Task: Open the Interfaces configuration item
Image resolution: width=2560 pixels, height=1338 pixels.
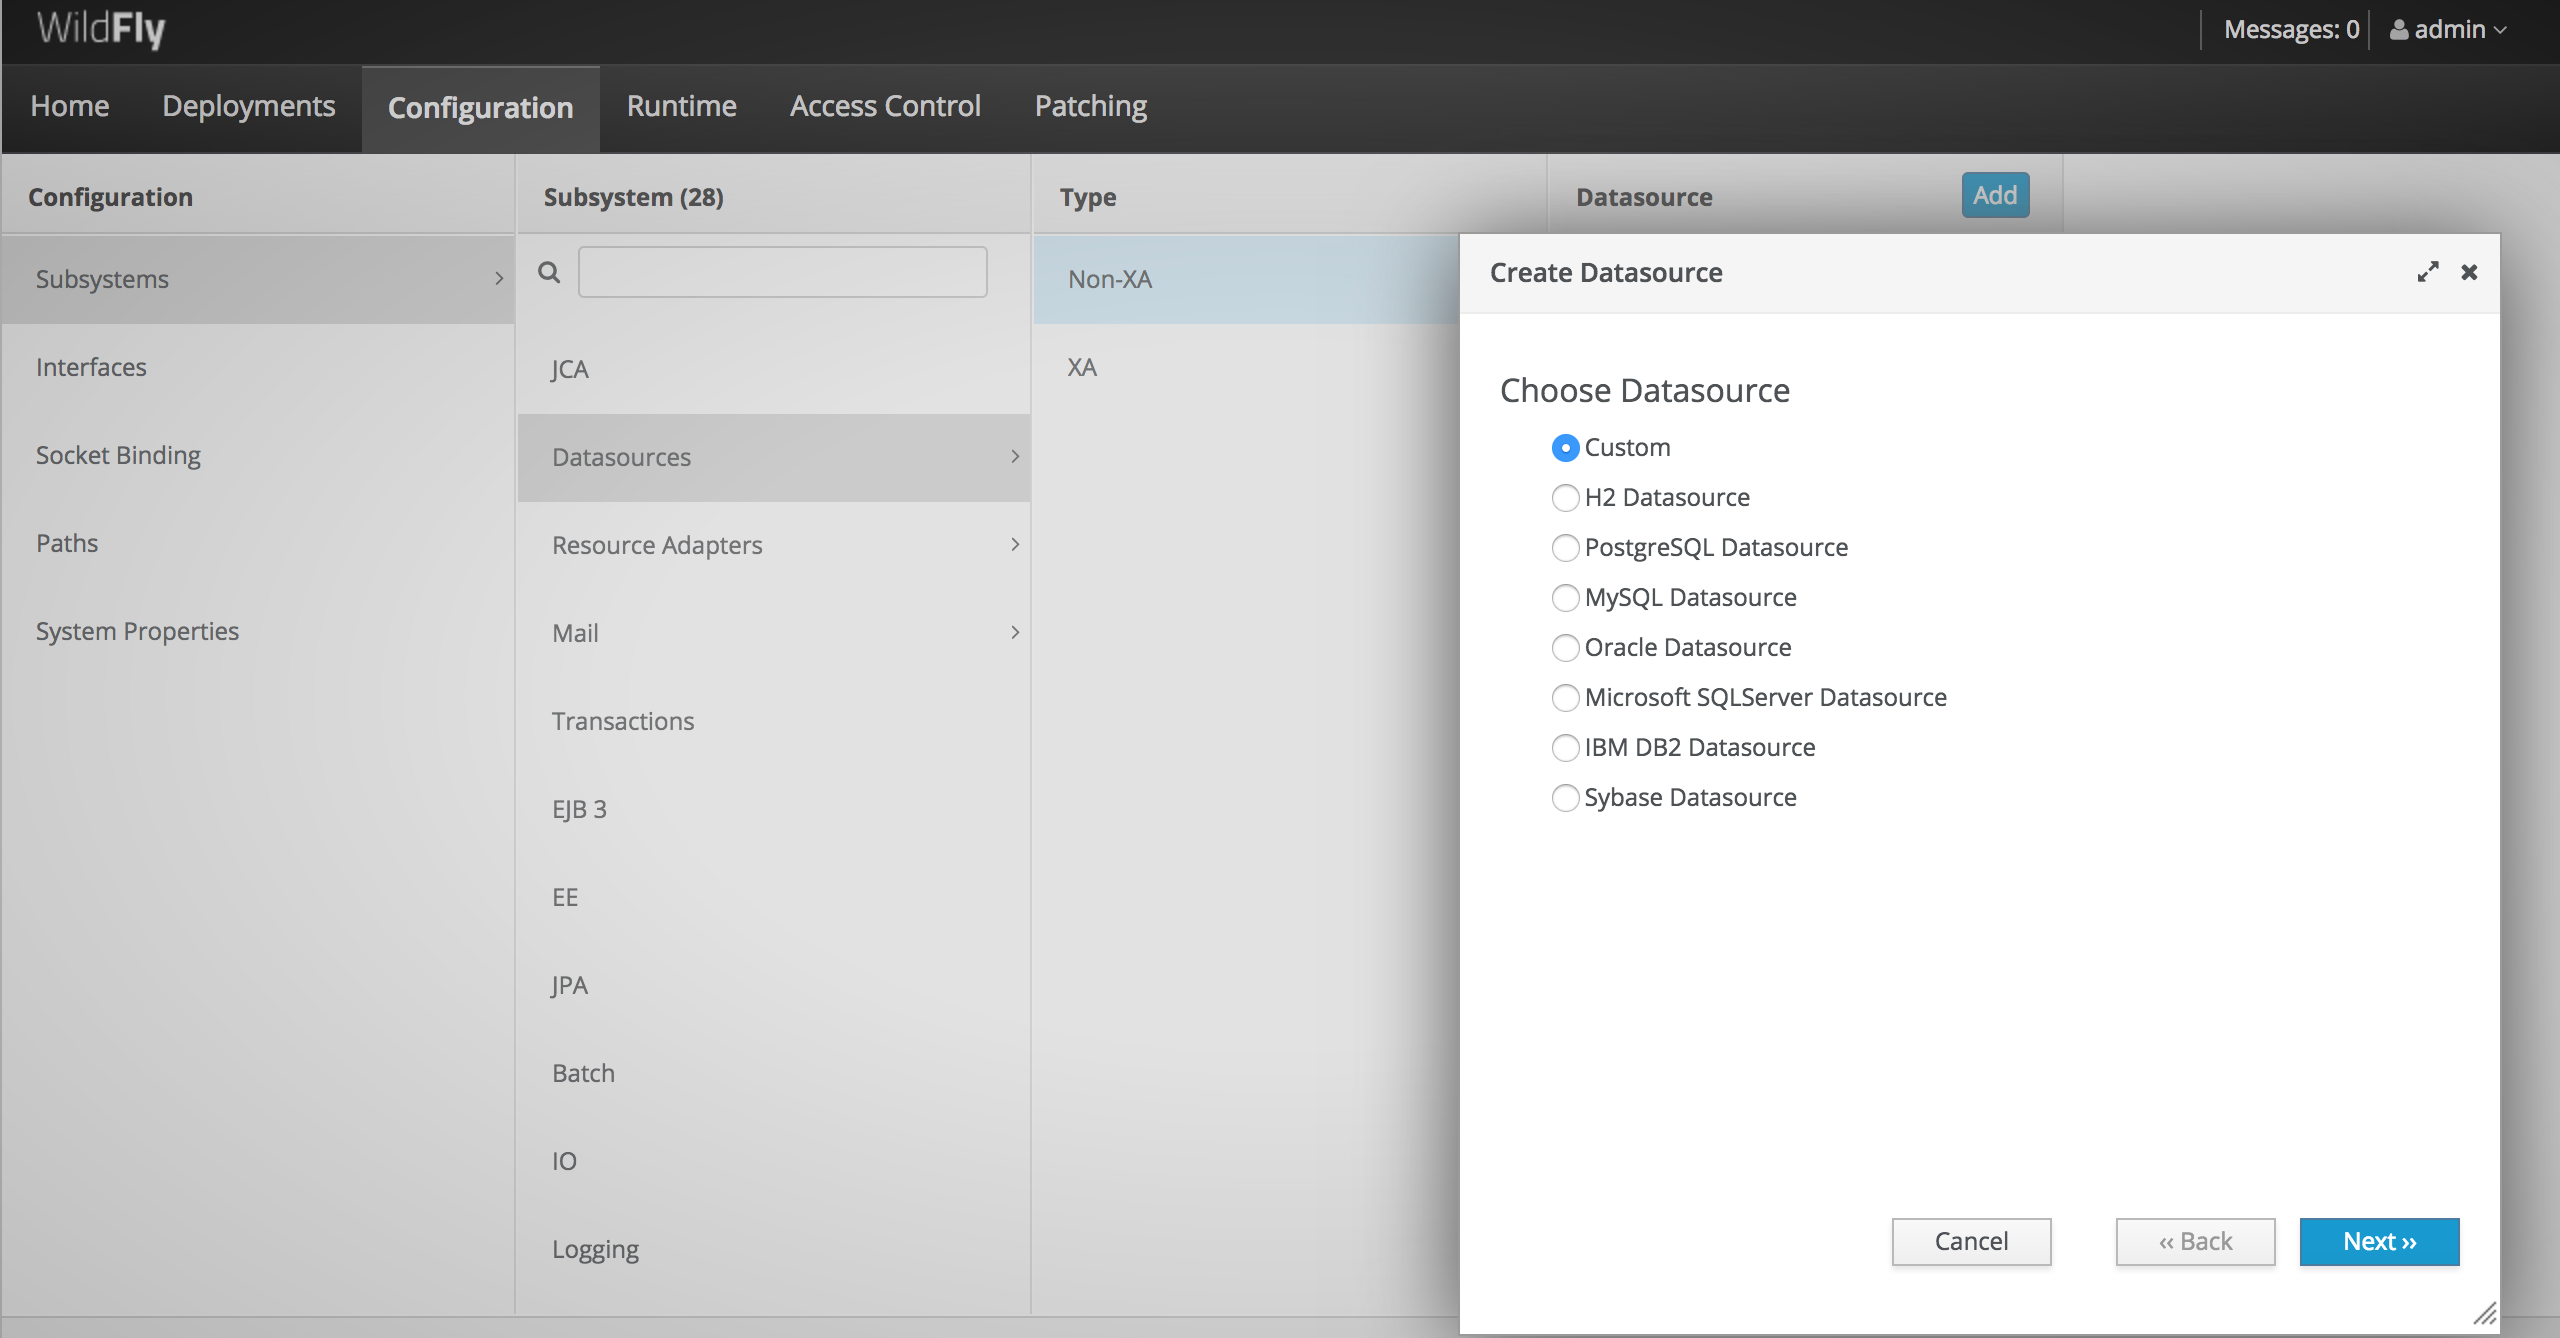Action: pyautogui.click(x=258, y=367)
